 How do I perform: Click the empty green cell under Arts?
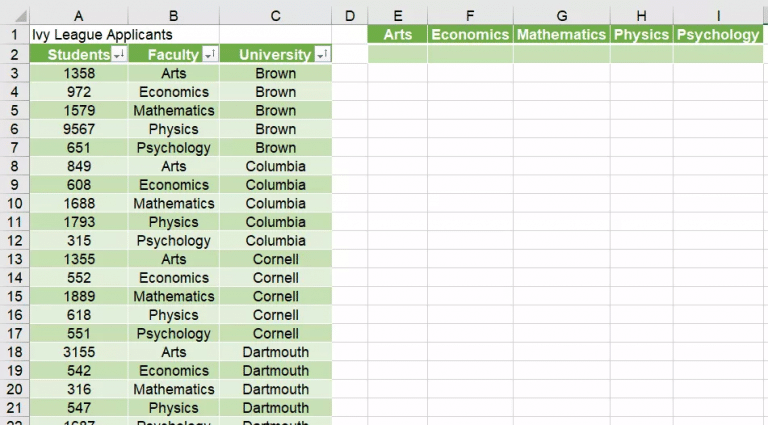(x=398, y=54)
